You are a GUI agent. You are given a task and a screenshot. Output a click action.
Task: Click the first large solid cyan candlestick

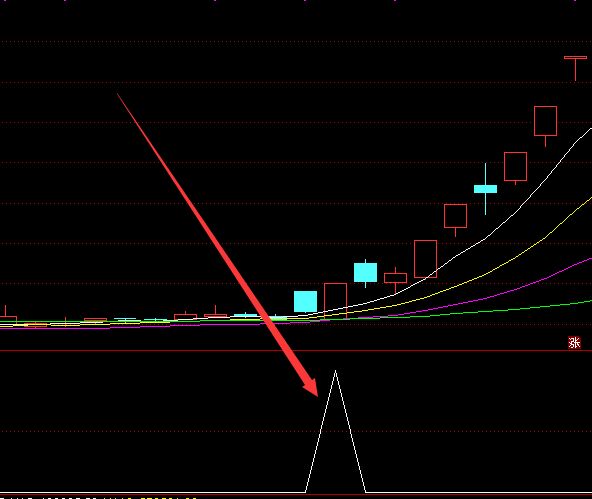point(305,302)
